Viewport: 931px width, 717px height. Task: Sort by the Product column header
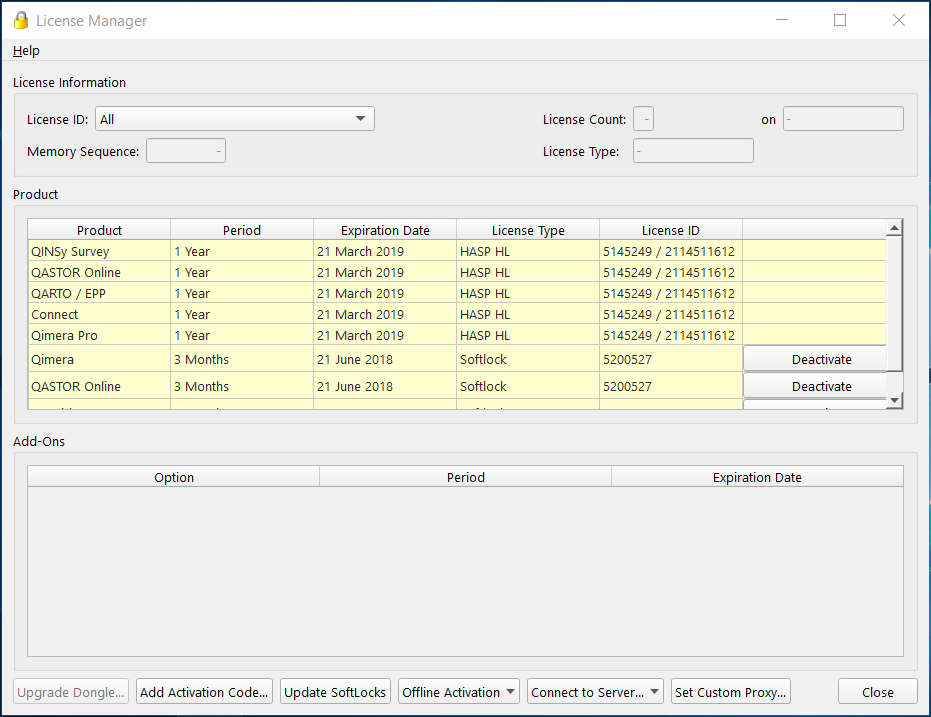point(99,230)
